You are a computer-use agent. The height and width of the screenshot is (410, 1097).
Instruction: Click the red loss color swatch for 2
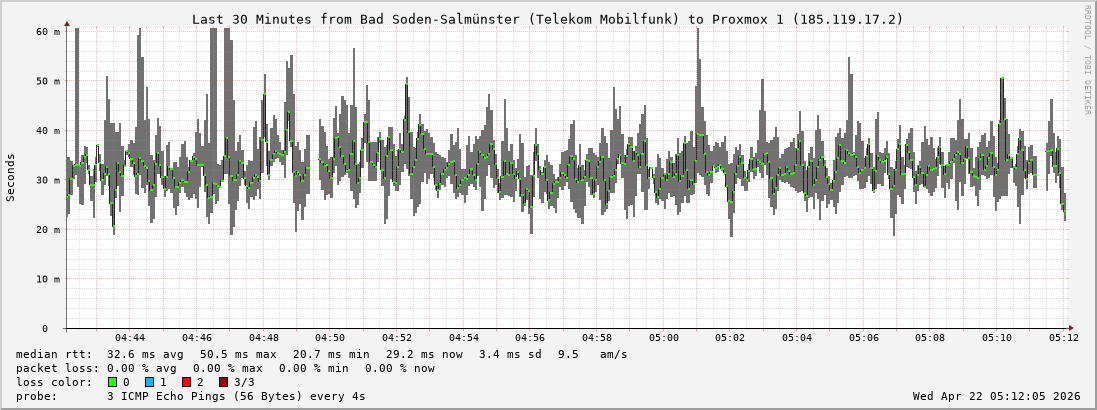(x=186, y=382)
